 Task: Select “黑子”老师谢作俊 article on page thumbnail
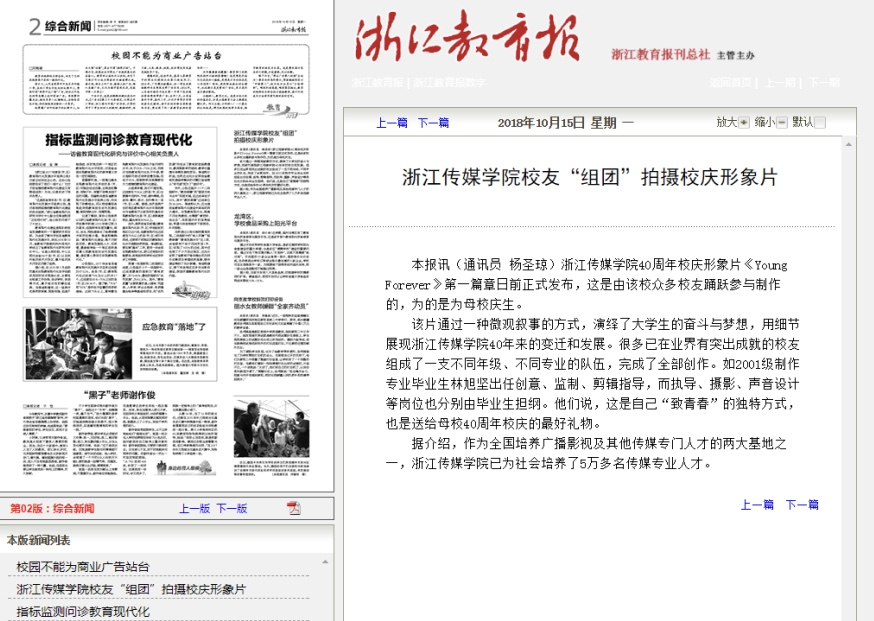119,435
